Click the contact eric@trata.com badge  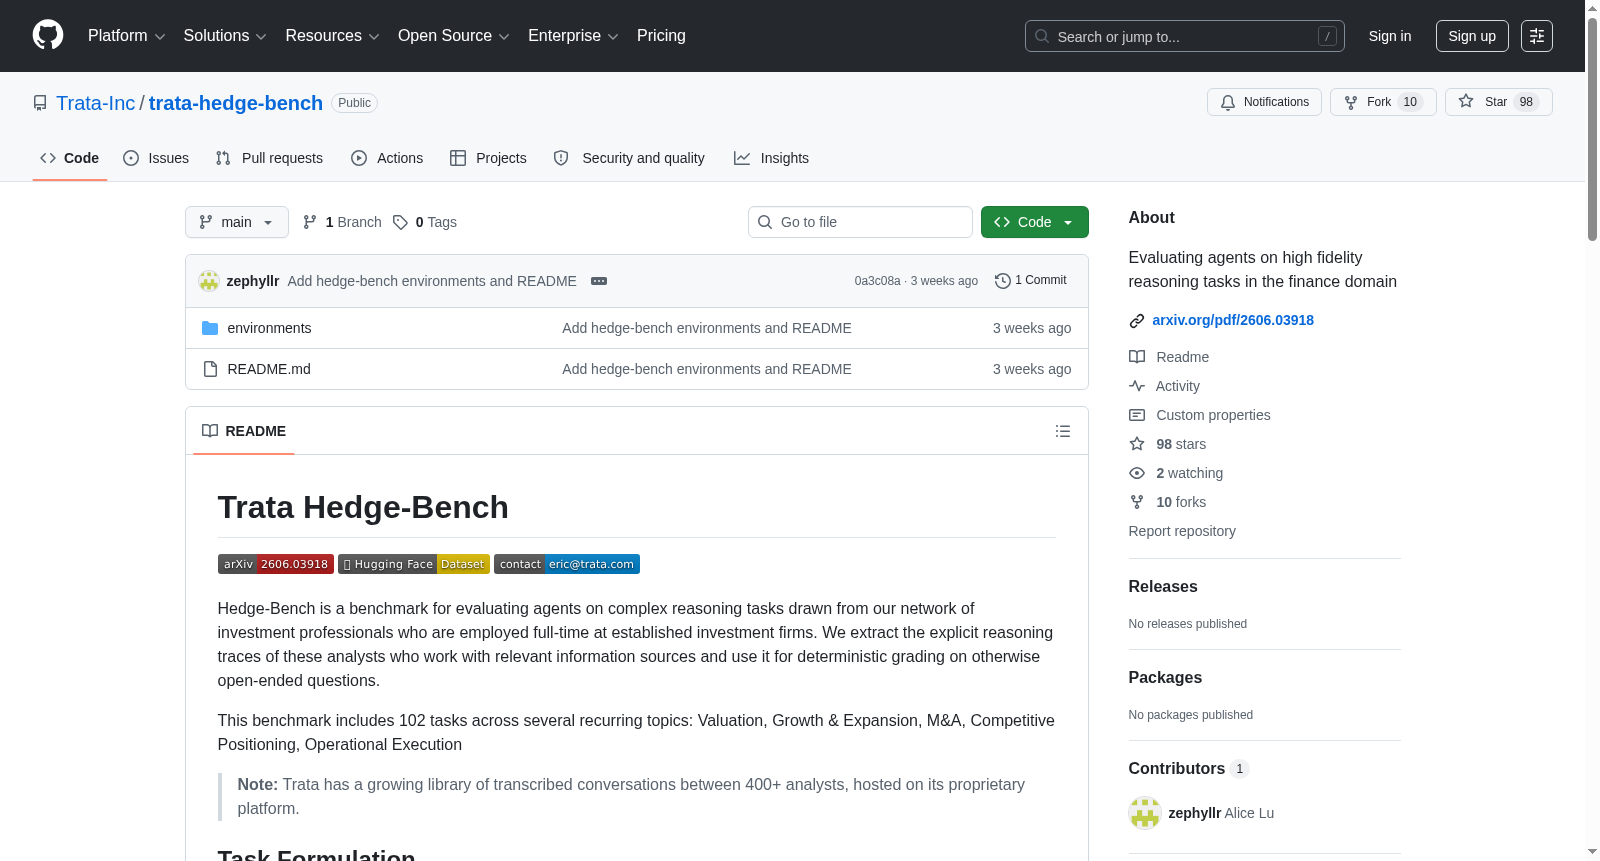(567, 564)
